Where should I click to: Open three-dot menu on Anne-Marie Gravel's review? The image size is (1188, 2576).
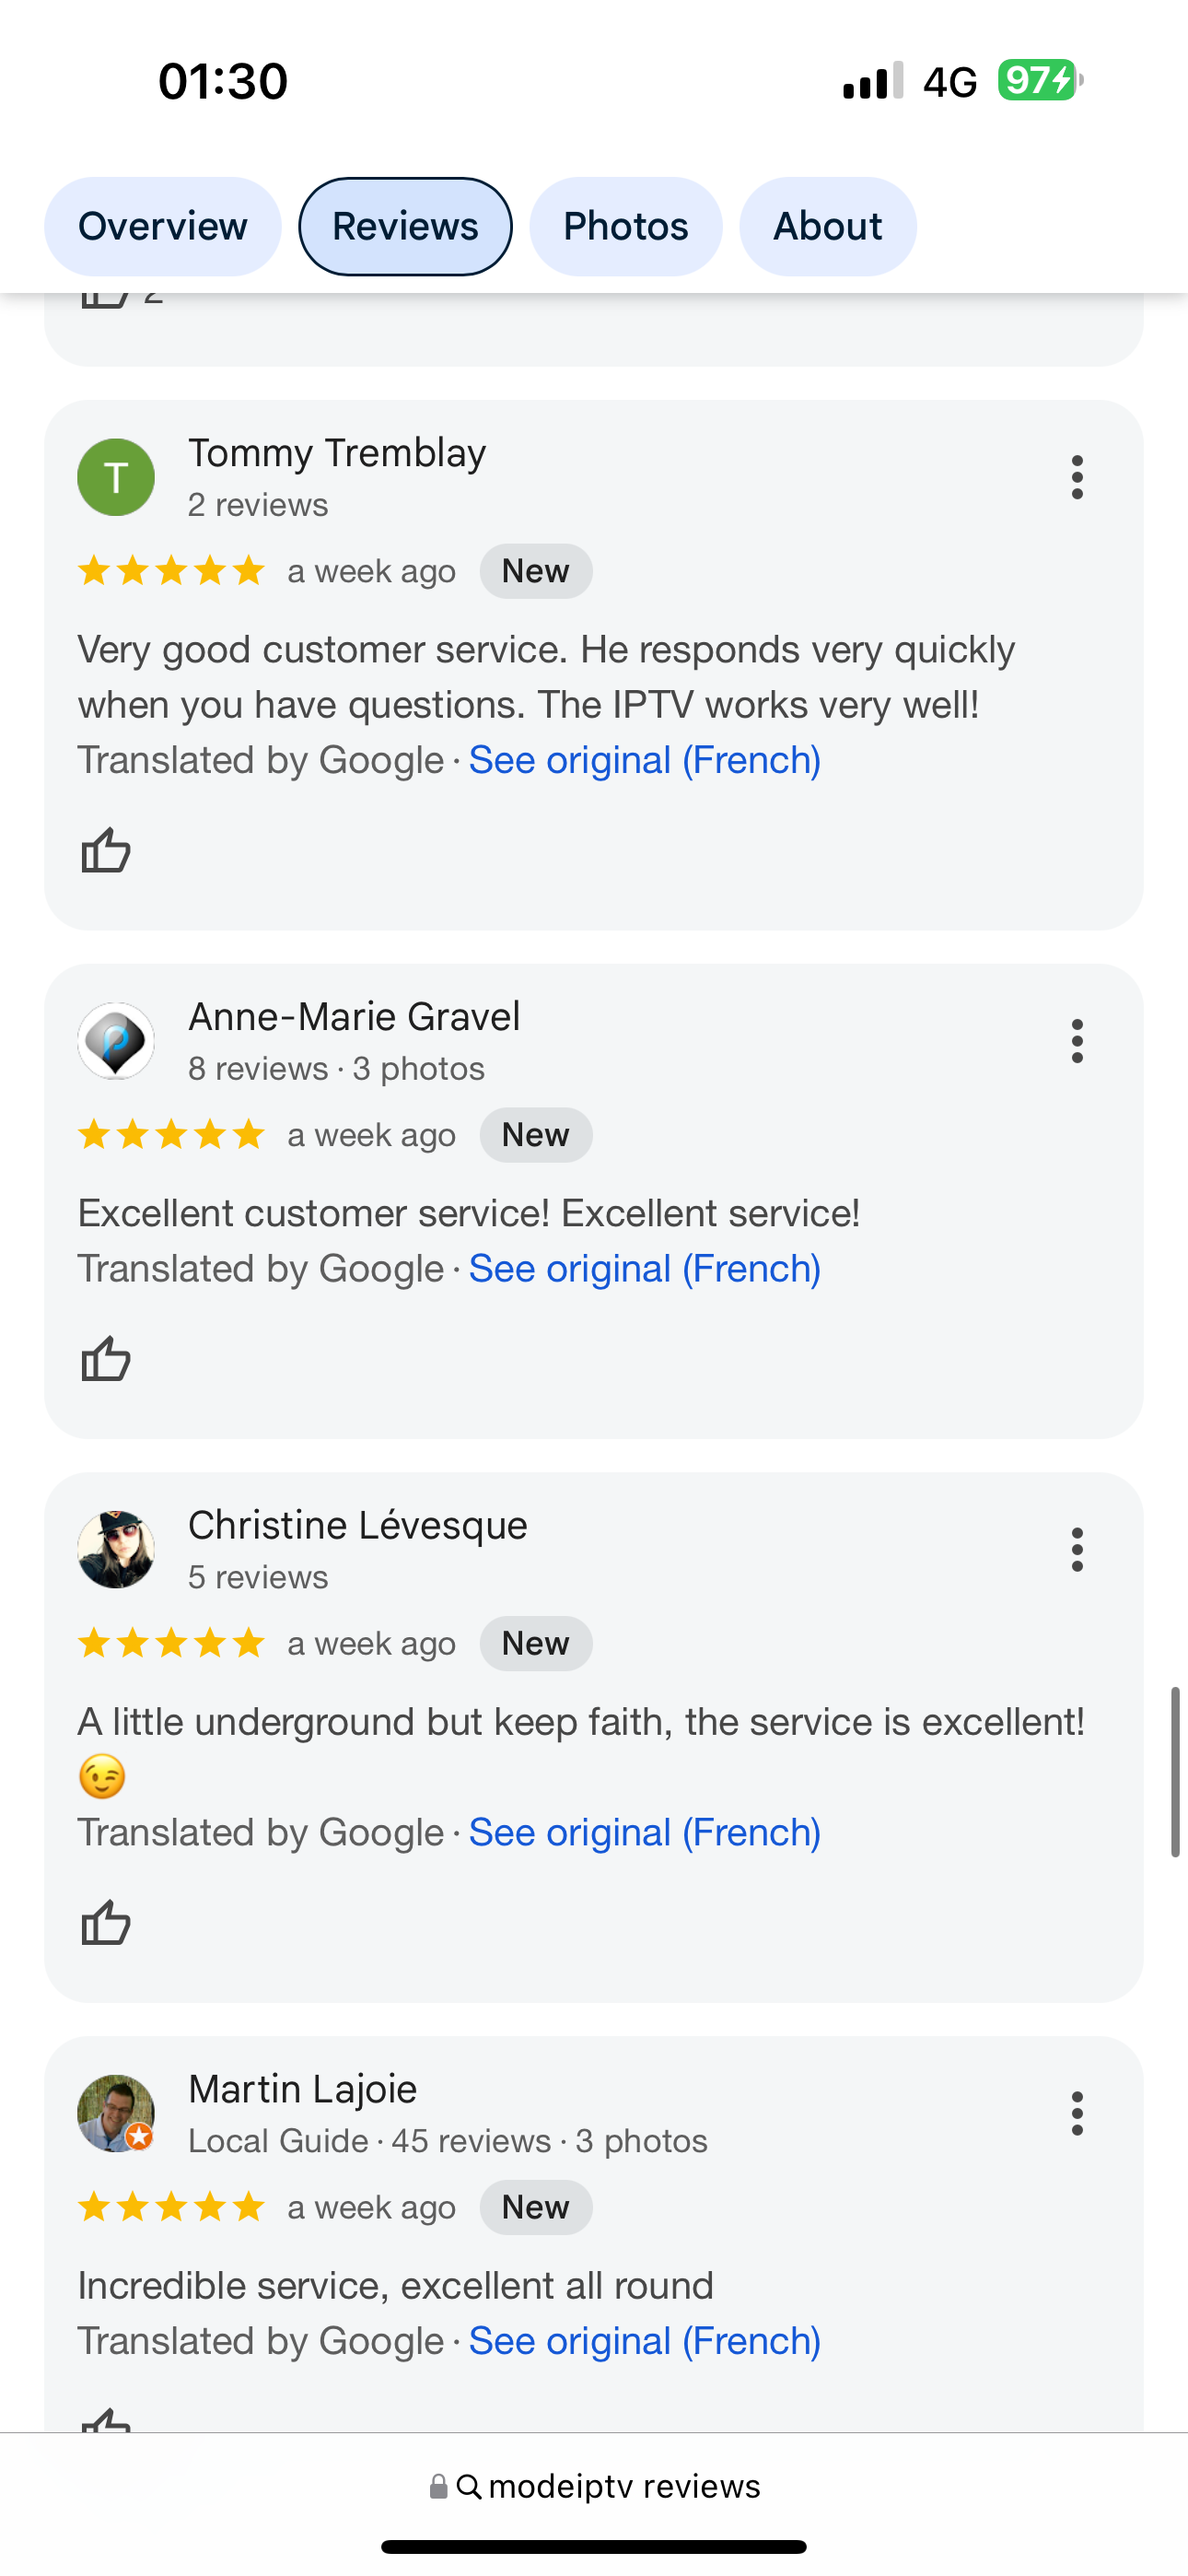coord(1077,1041)
